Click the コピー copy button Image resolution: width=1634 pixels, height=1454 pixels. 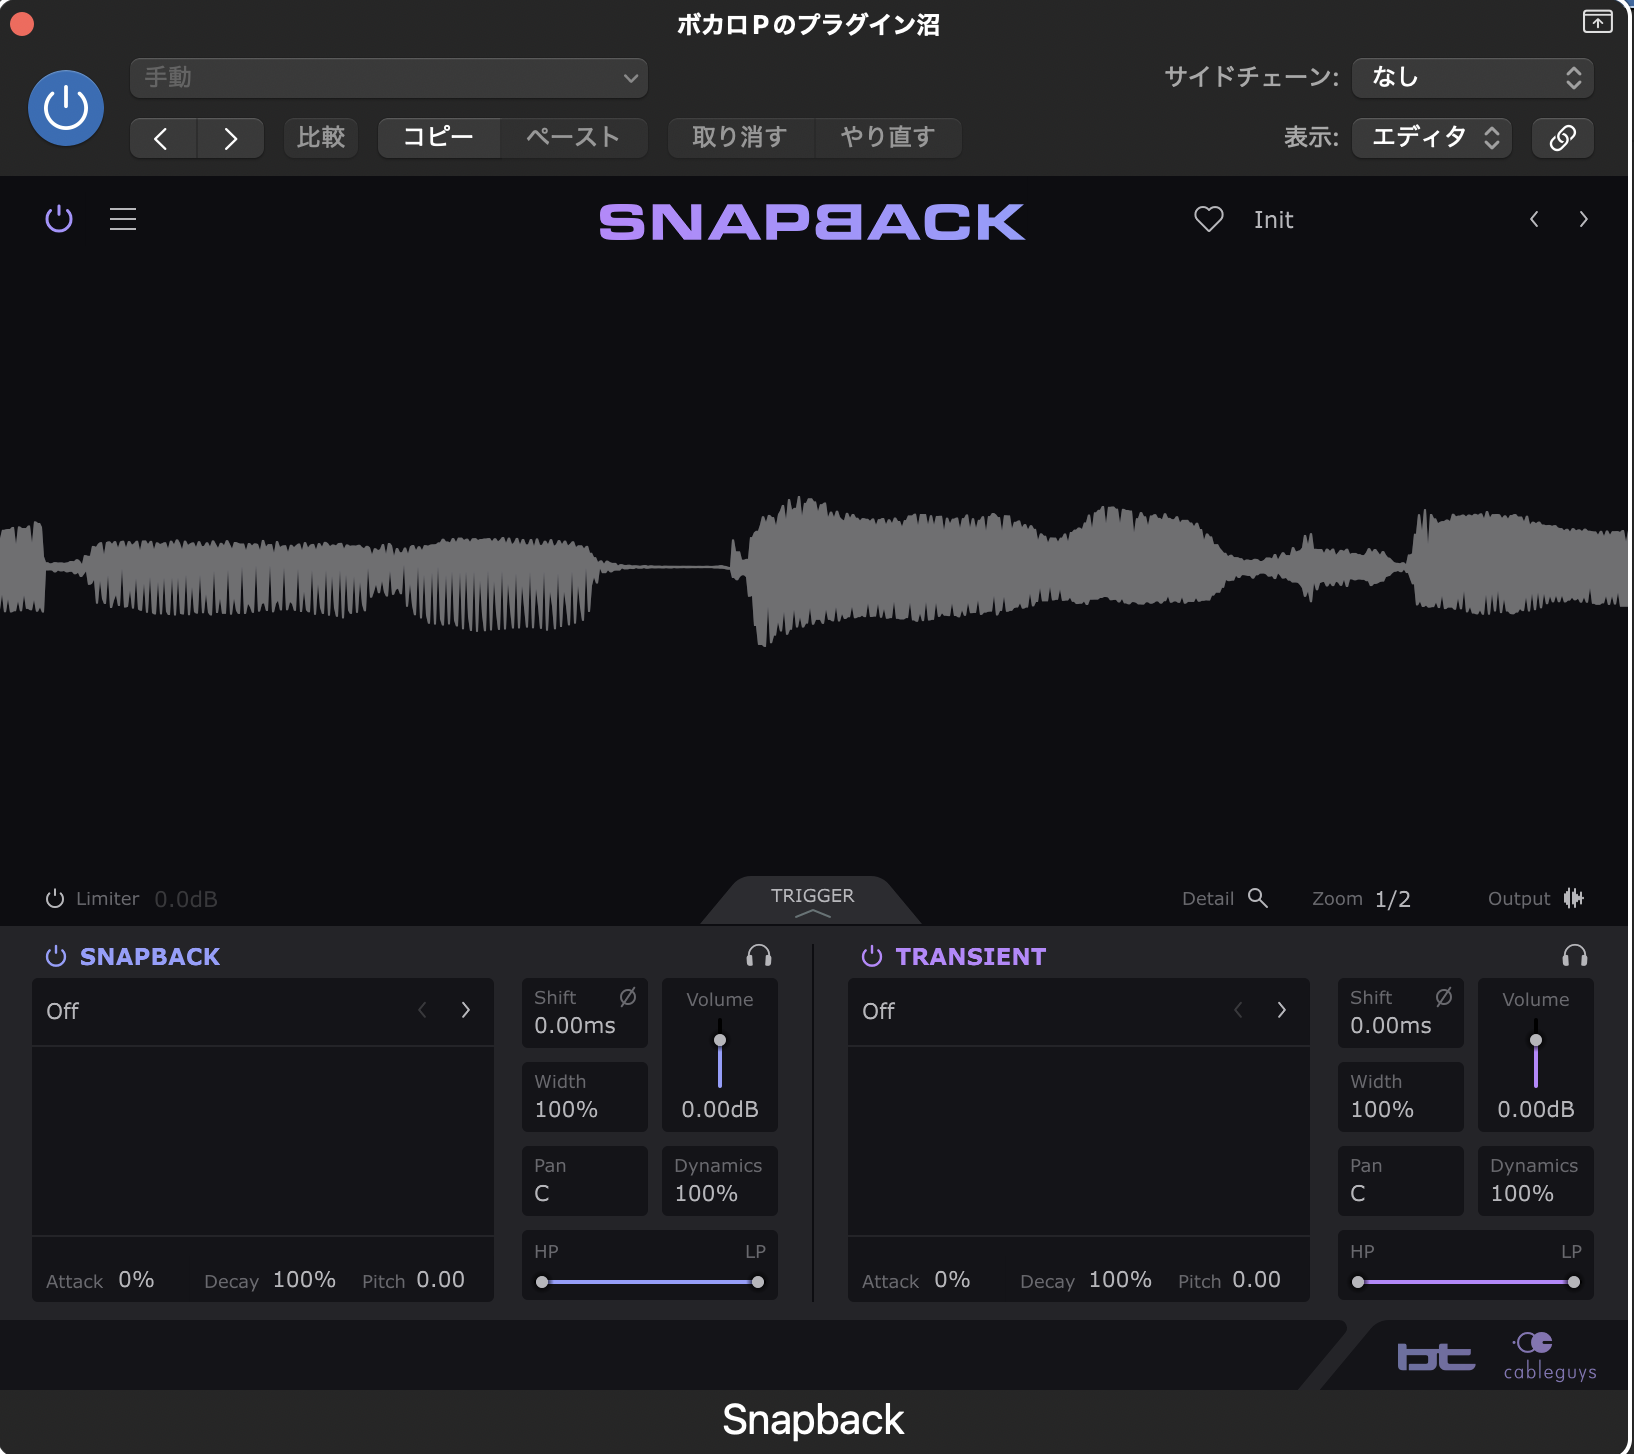coord(439,137)
